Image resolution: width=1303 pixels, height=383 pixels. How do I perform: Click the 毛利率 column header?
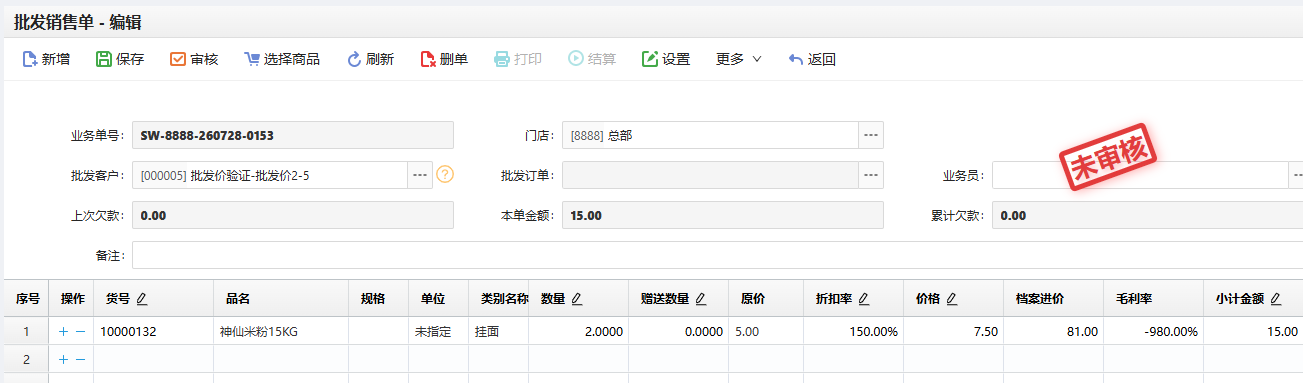click(x=1154, y=298)
